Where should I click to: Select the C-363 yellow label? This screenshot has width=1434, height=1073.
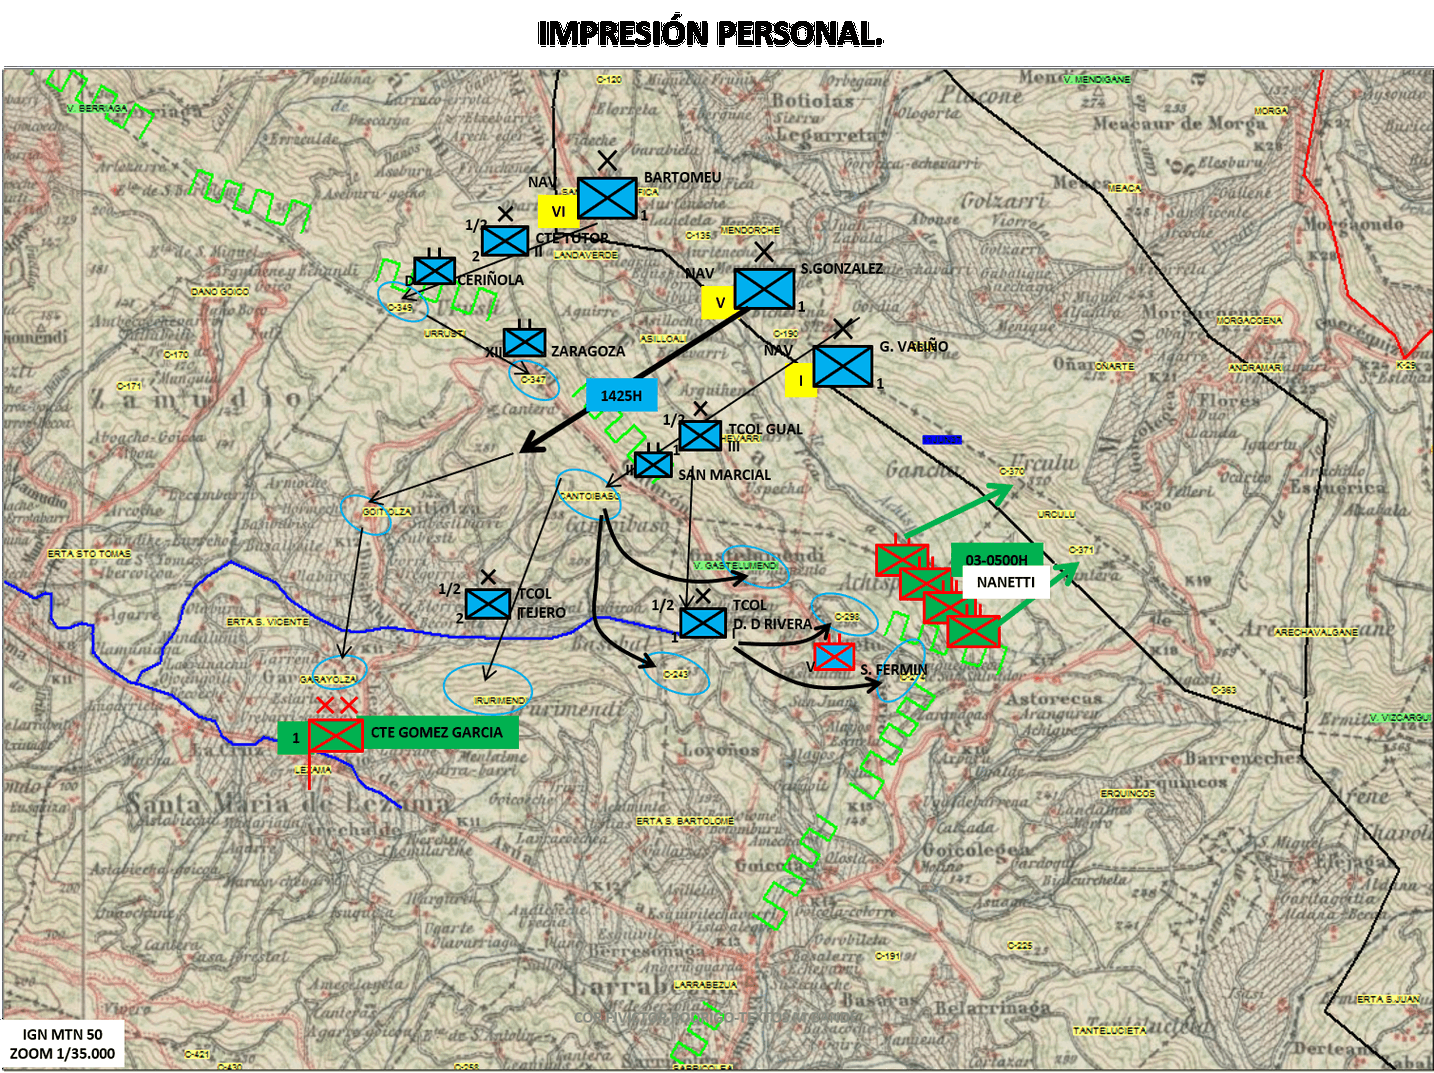(1224, 690)
